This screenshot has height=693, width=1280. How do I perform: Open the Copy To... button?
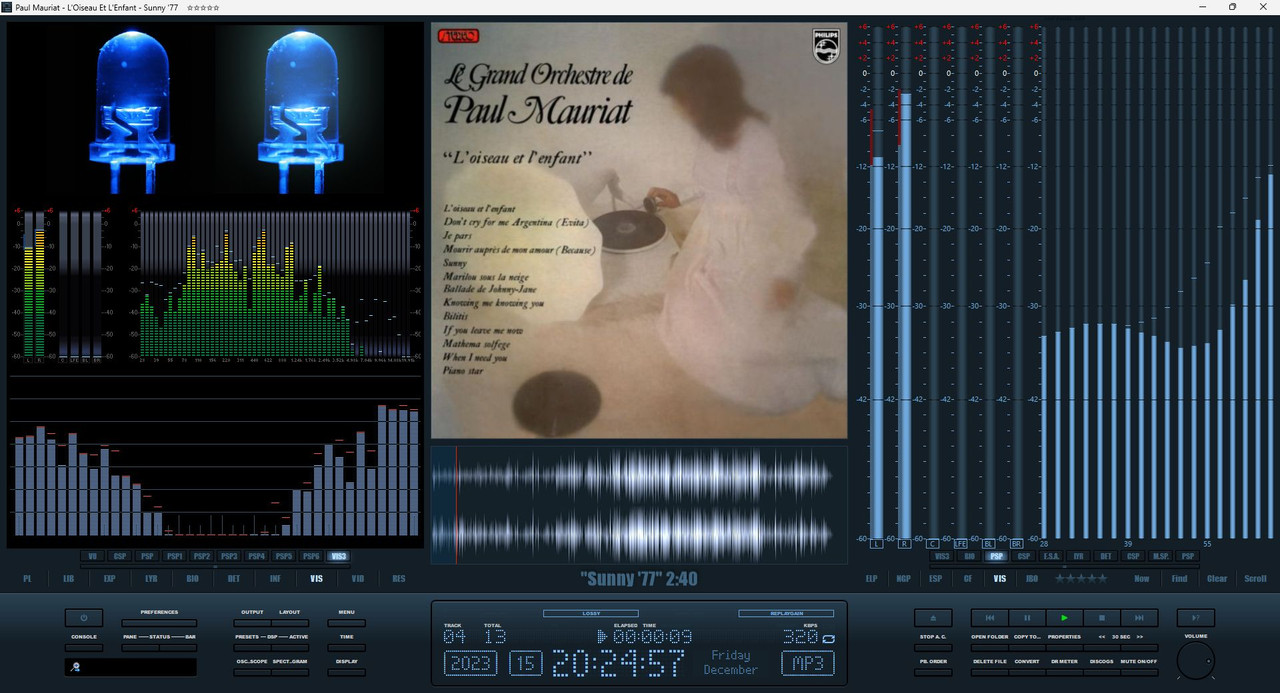coord(1027,648)
